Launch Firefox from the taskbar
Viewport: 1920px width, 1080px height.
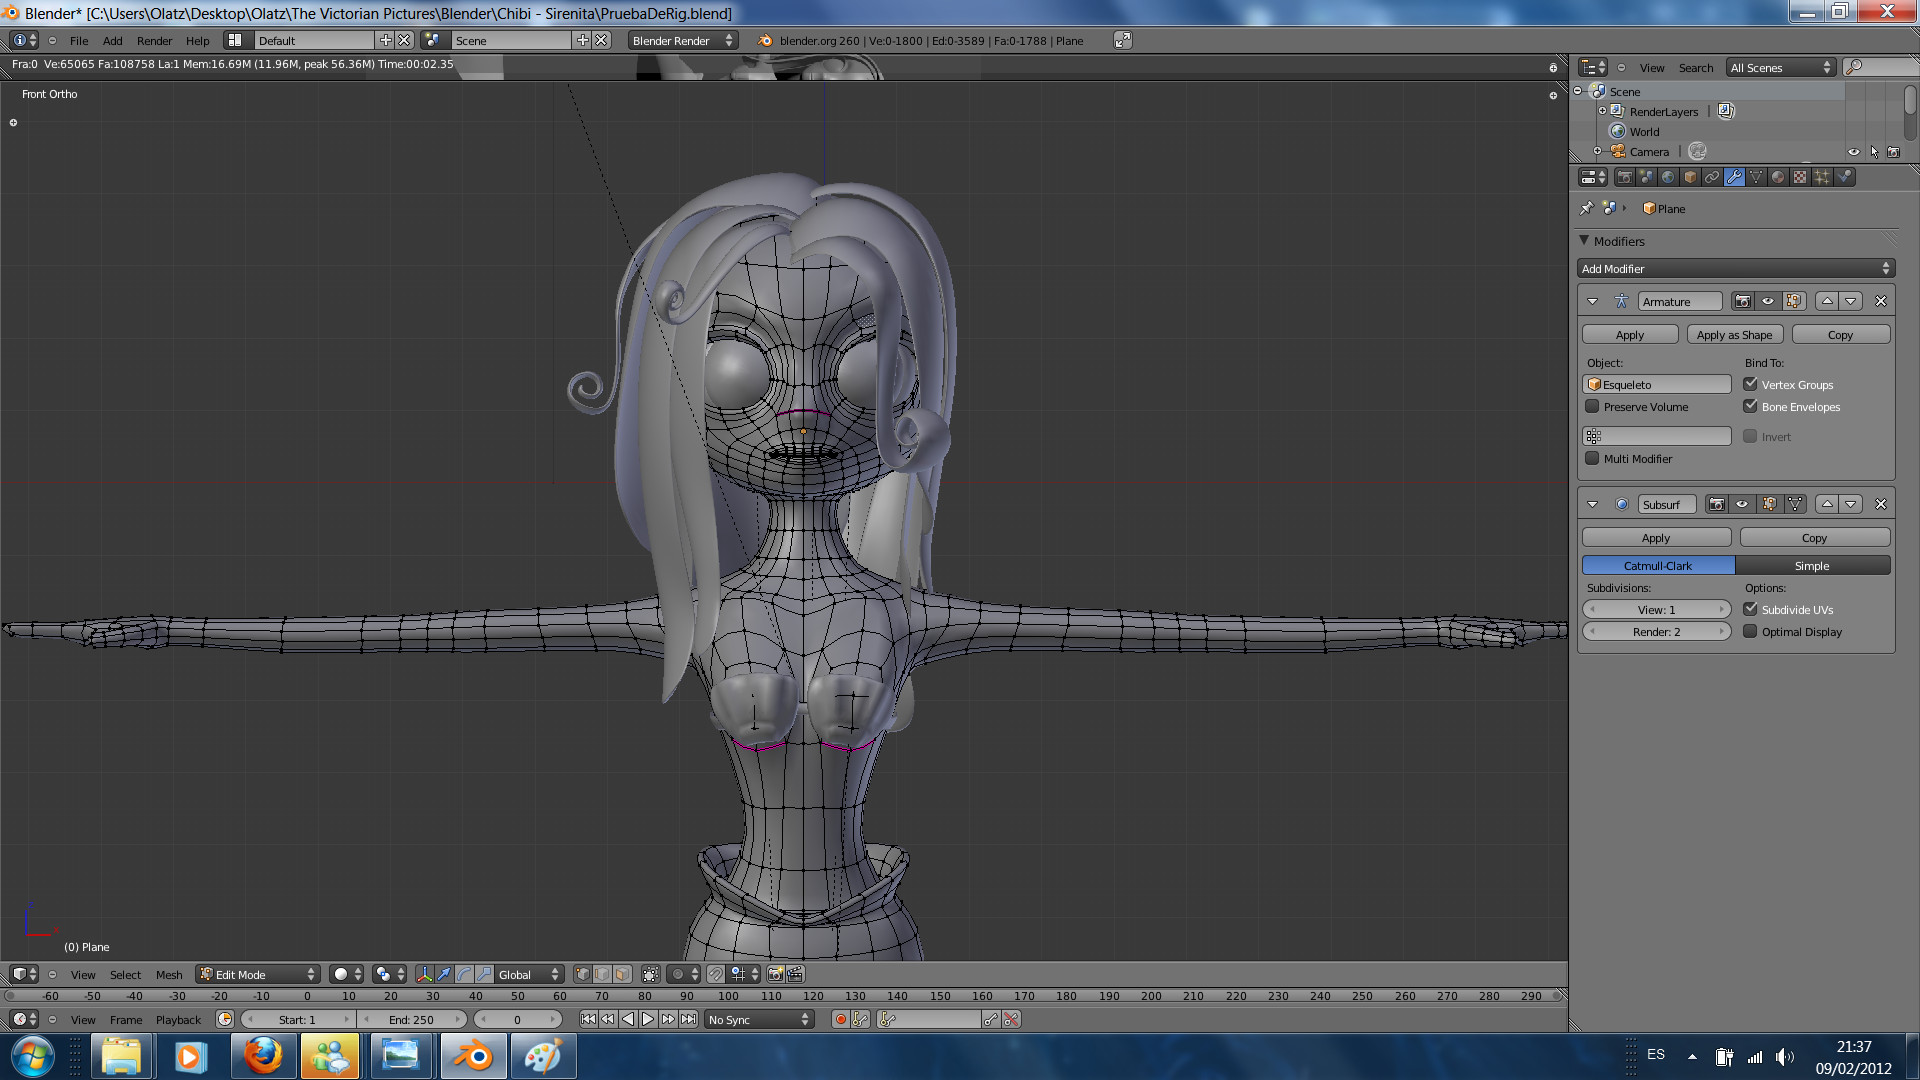(x=263, y=1056)
